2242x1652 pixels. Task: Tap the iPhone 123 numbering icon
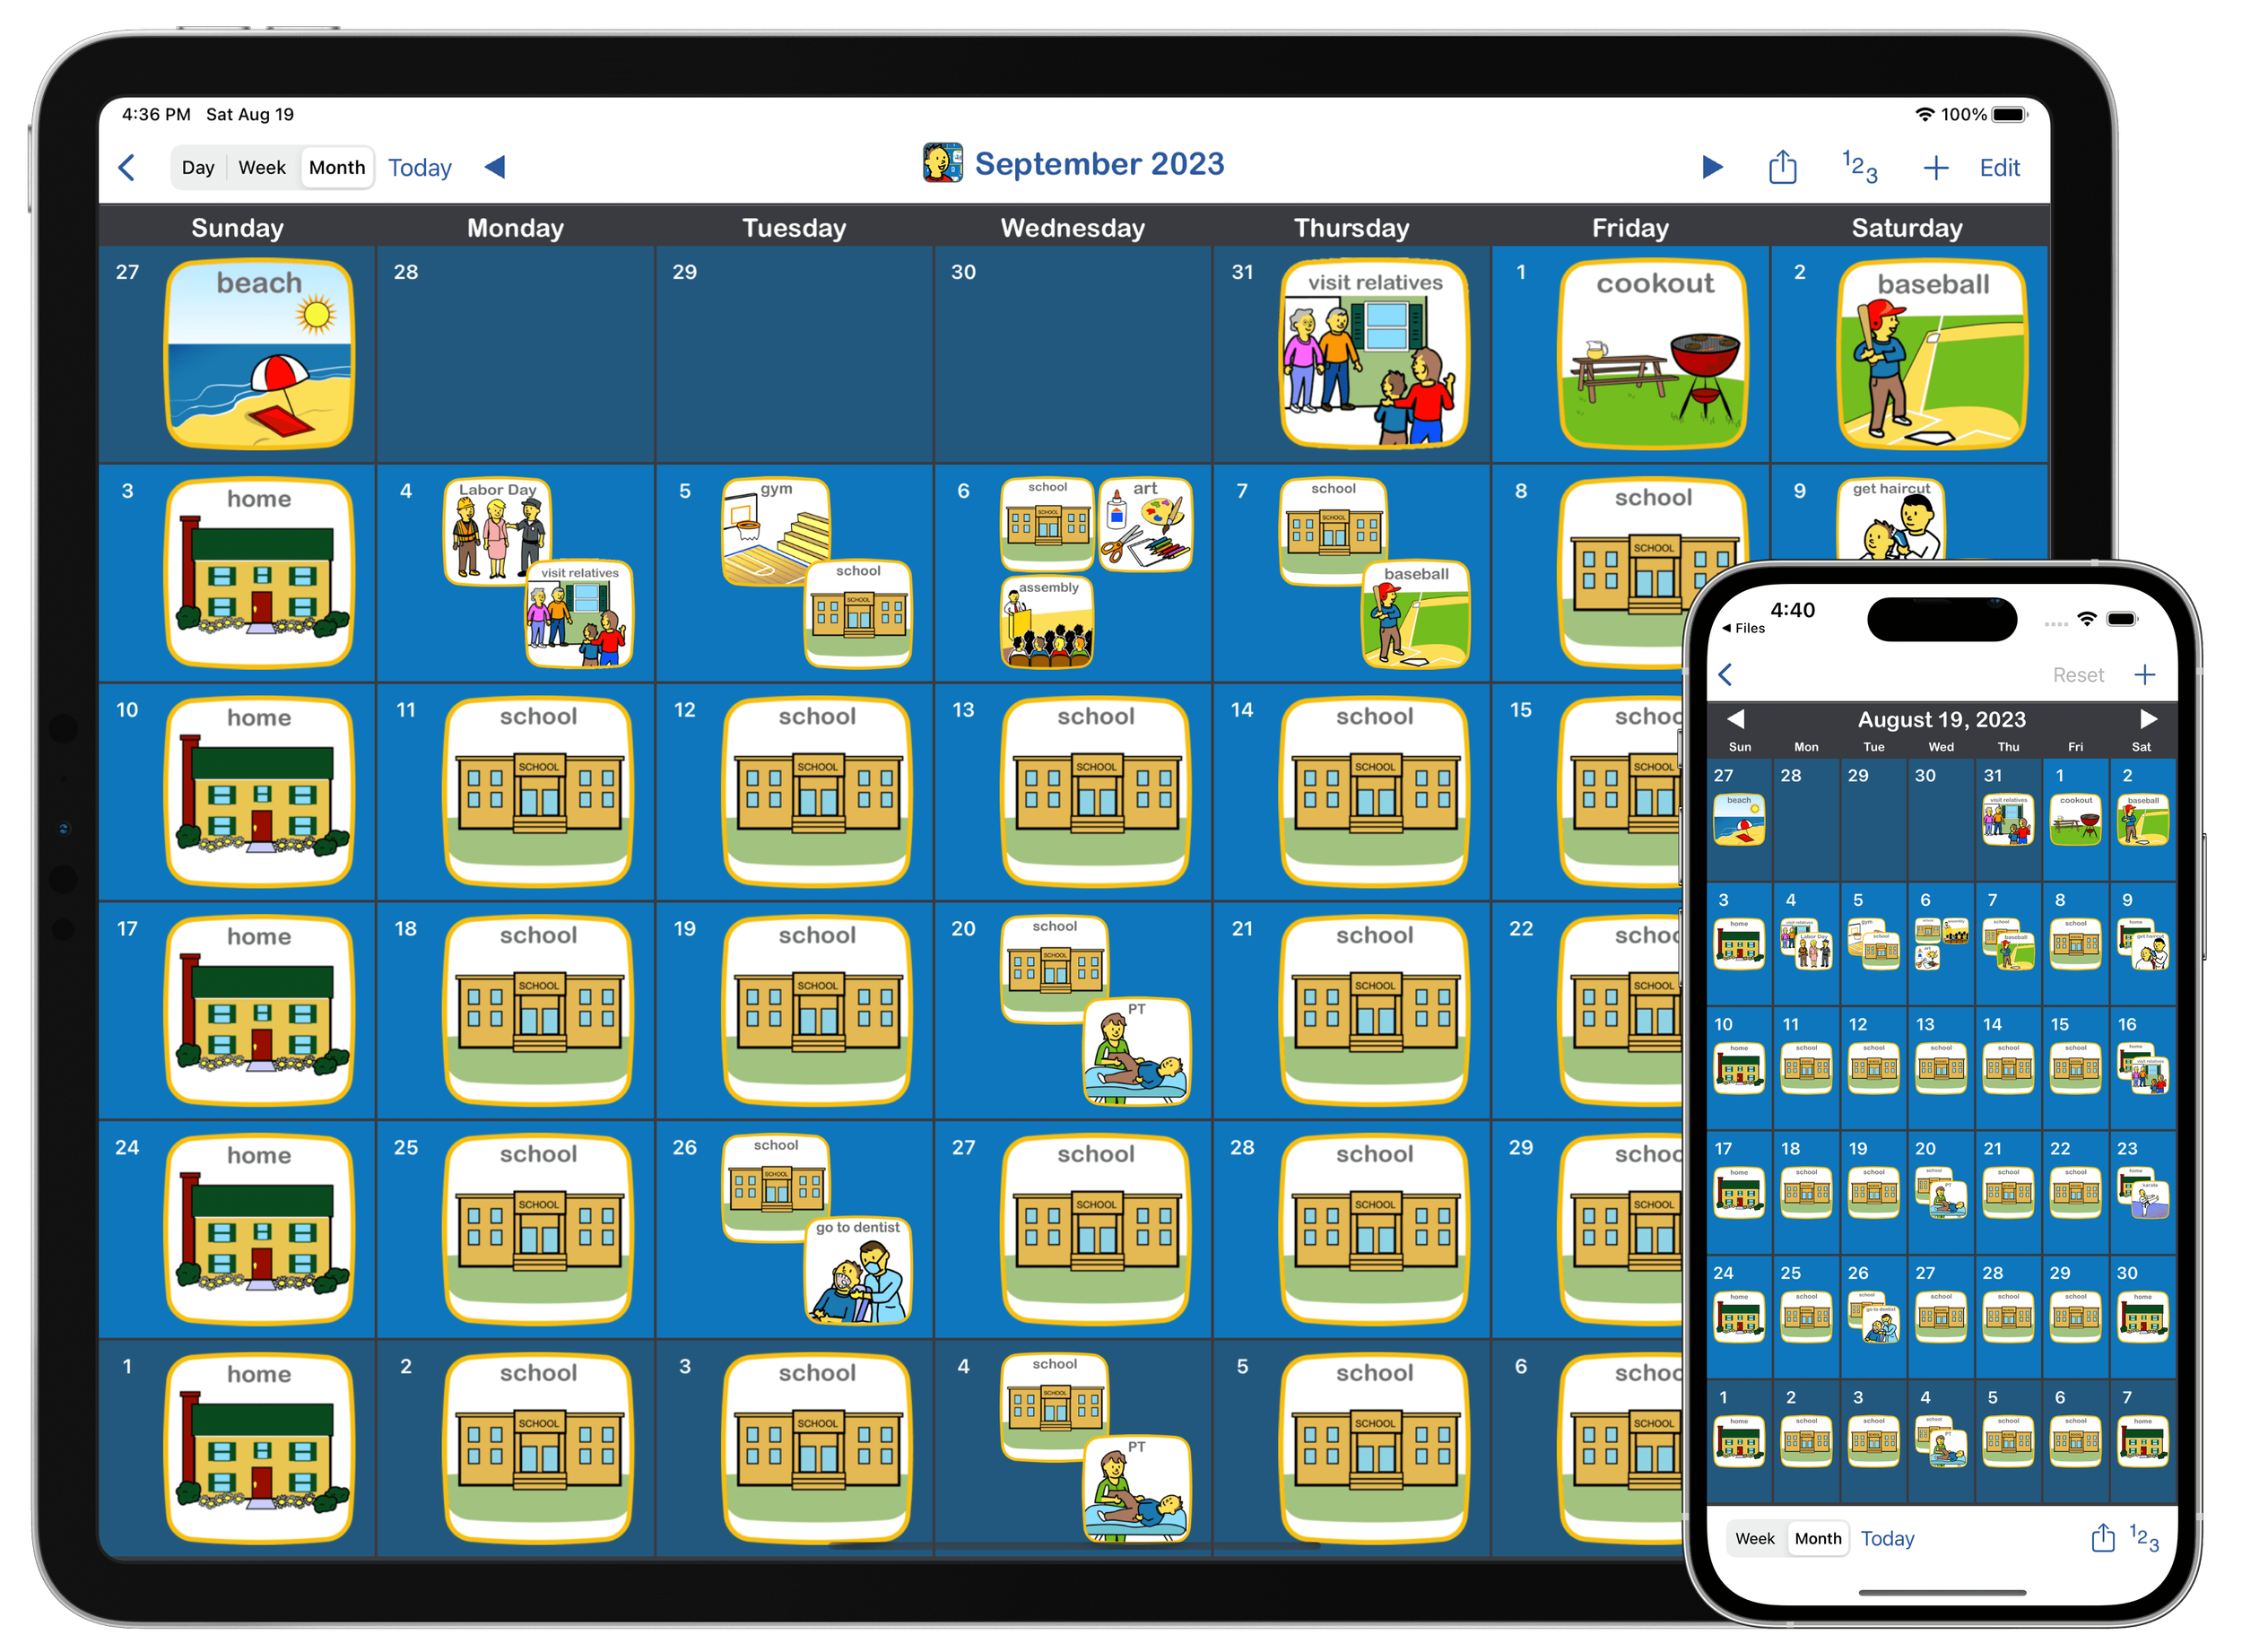tap(2143, 1538)
